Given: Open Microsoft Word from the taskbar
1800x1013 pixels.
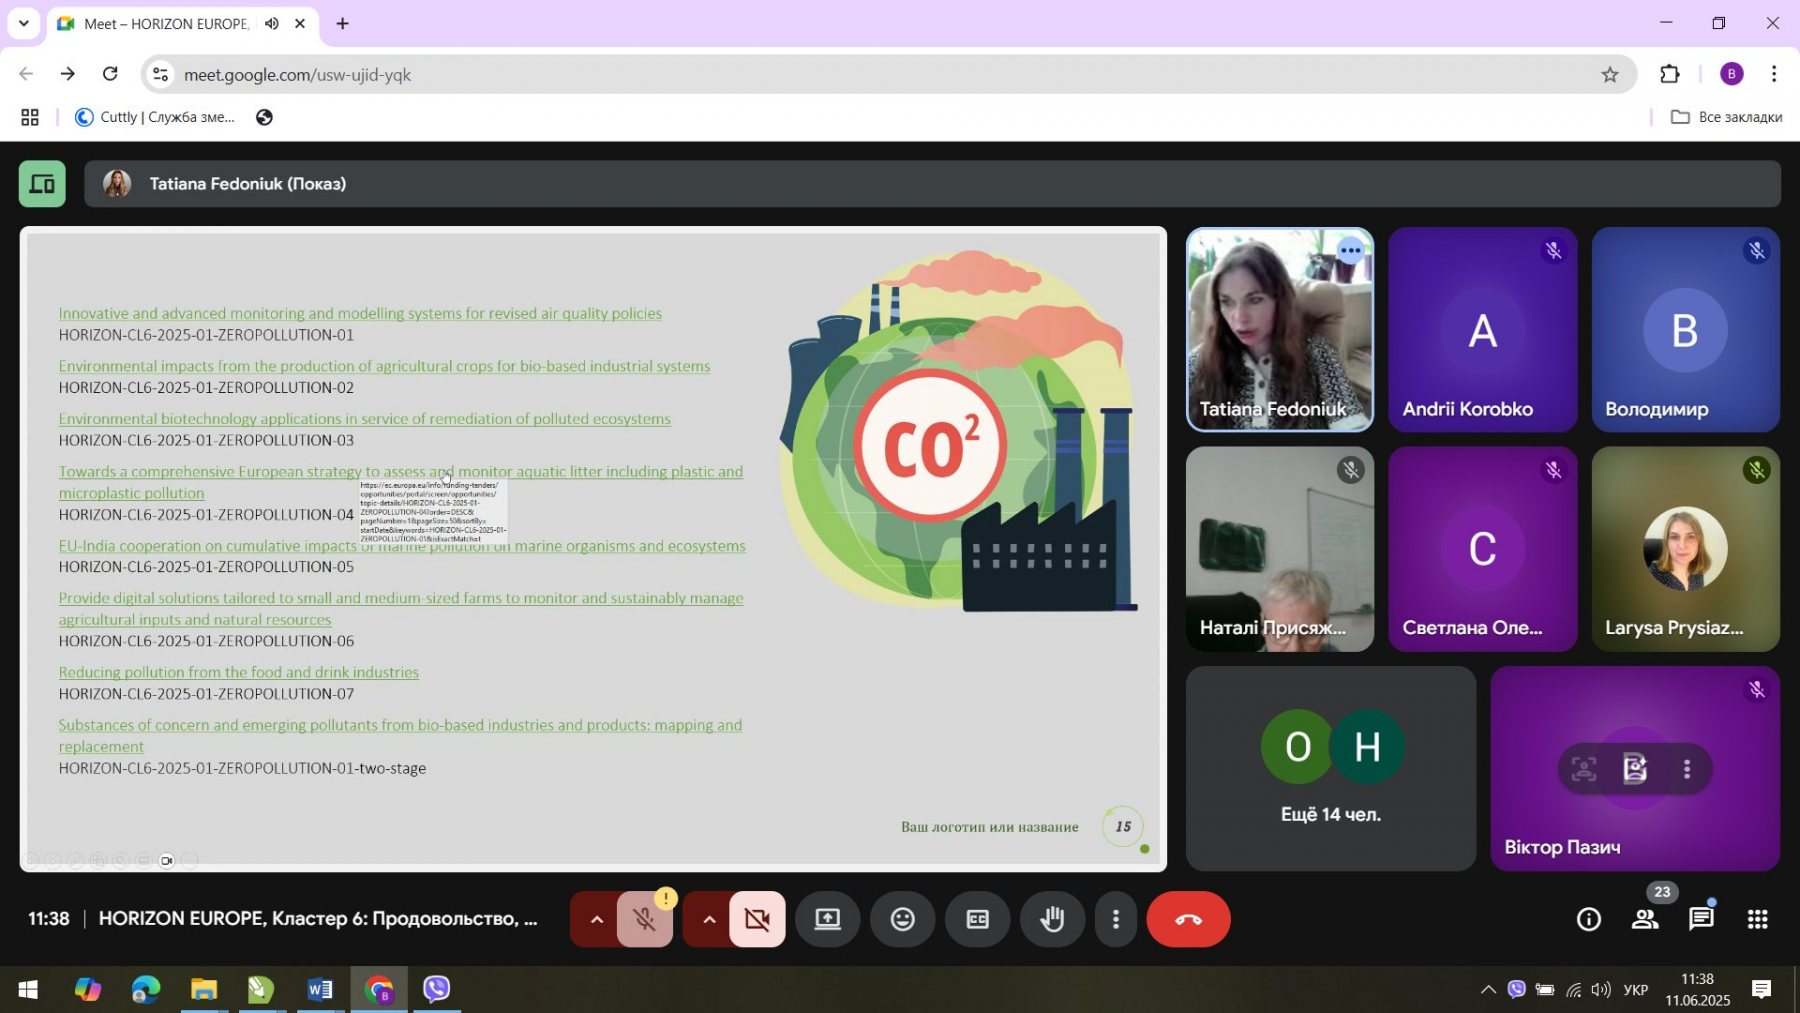Looking at the screenshot, I should (320, 989).
